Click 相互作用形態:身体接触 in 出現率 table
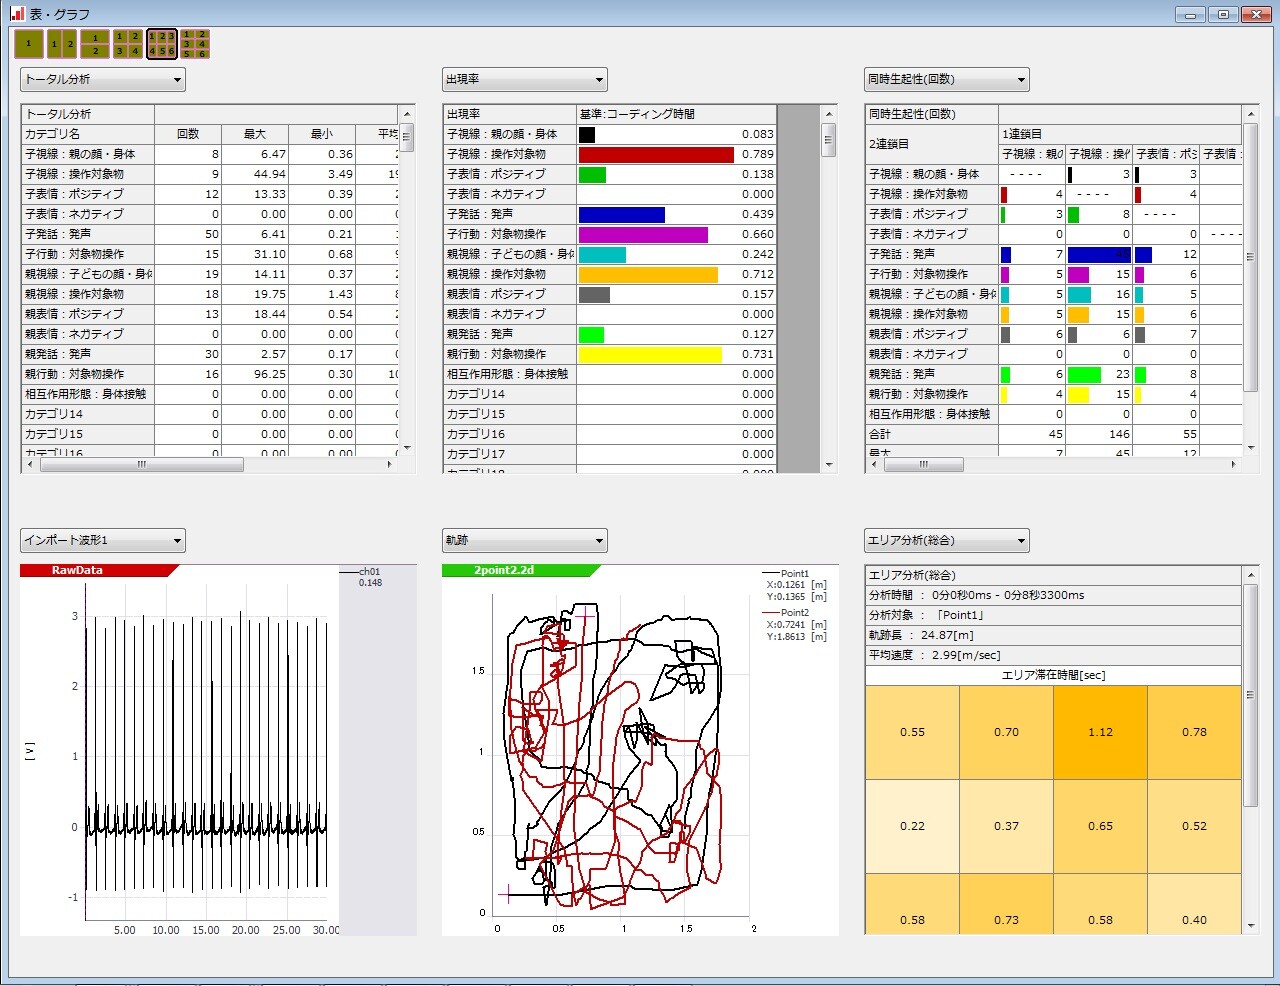 tap(508, 374)
